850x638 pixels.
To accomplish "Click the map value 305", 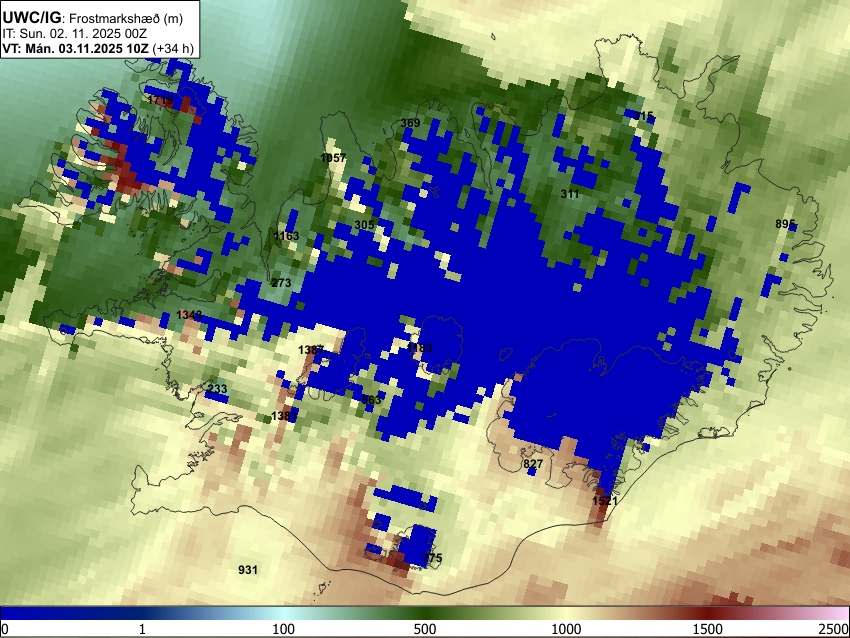I will pyautogui.click(x=364, y=225).
